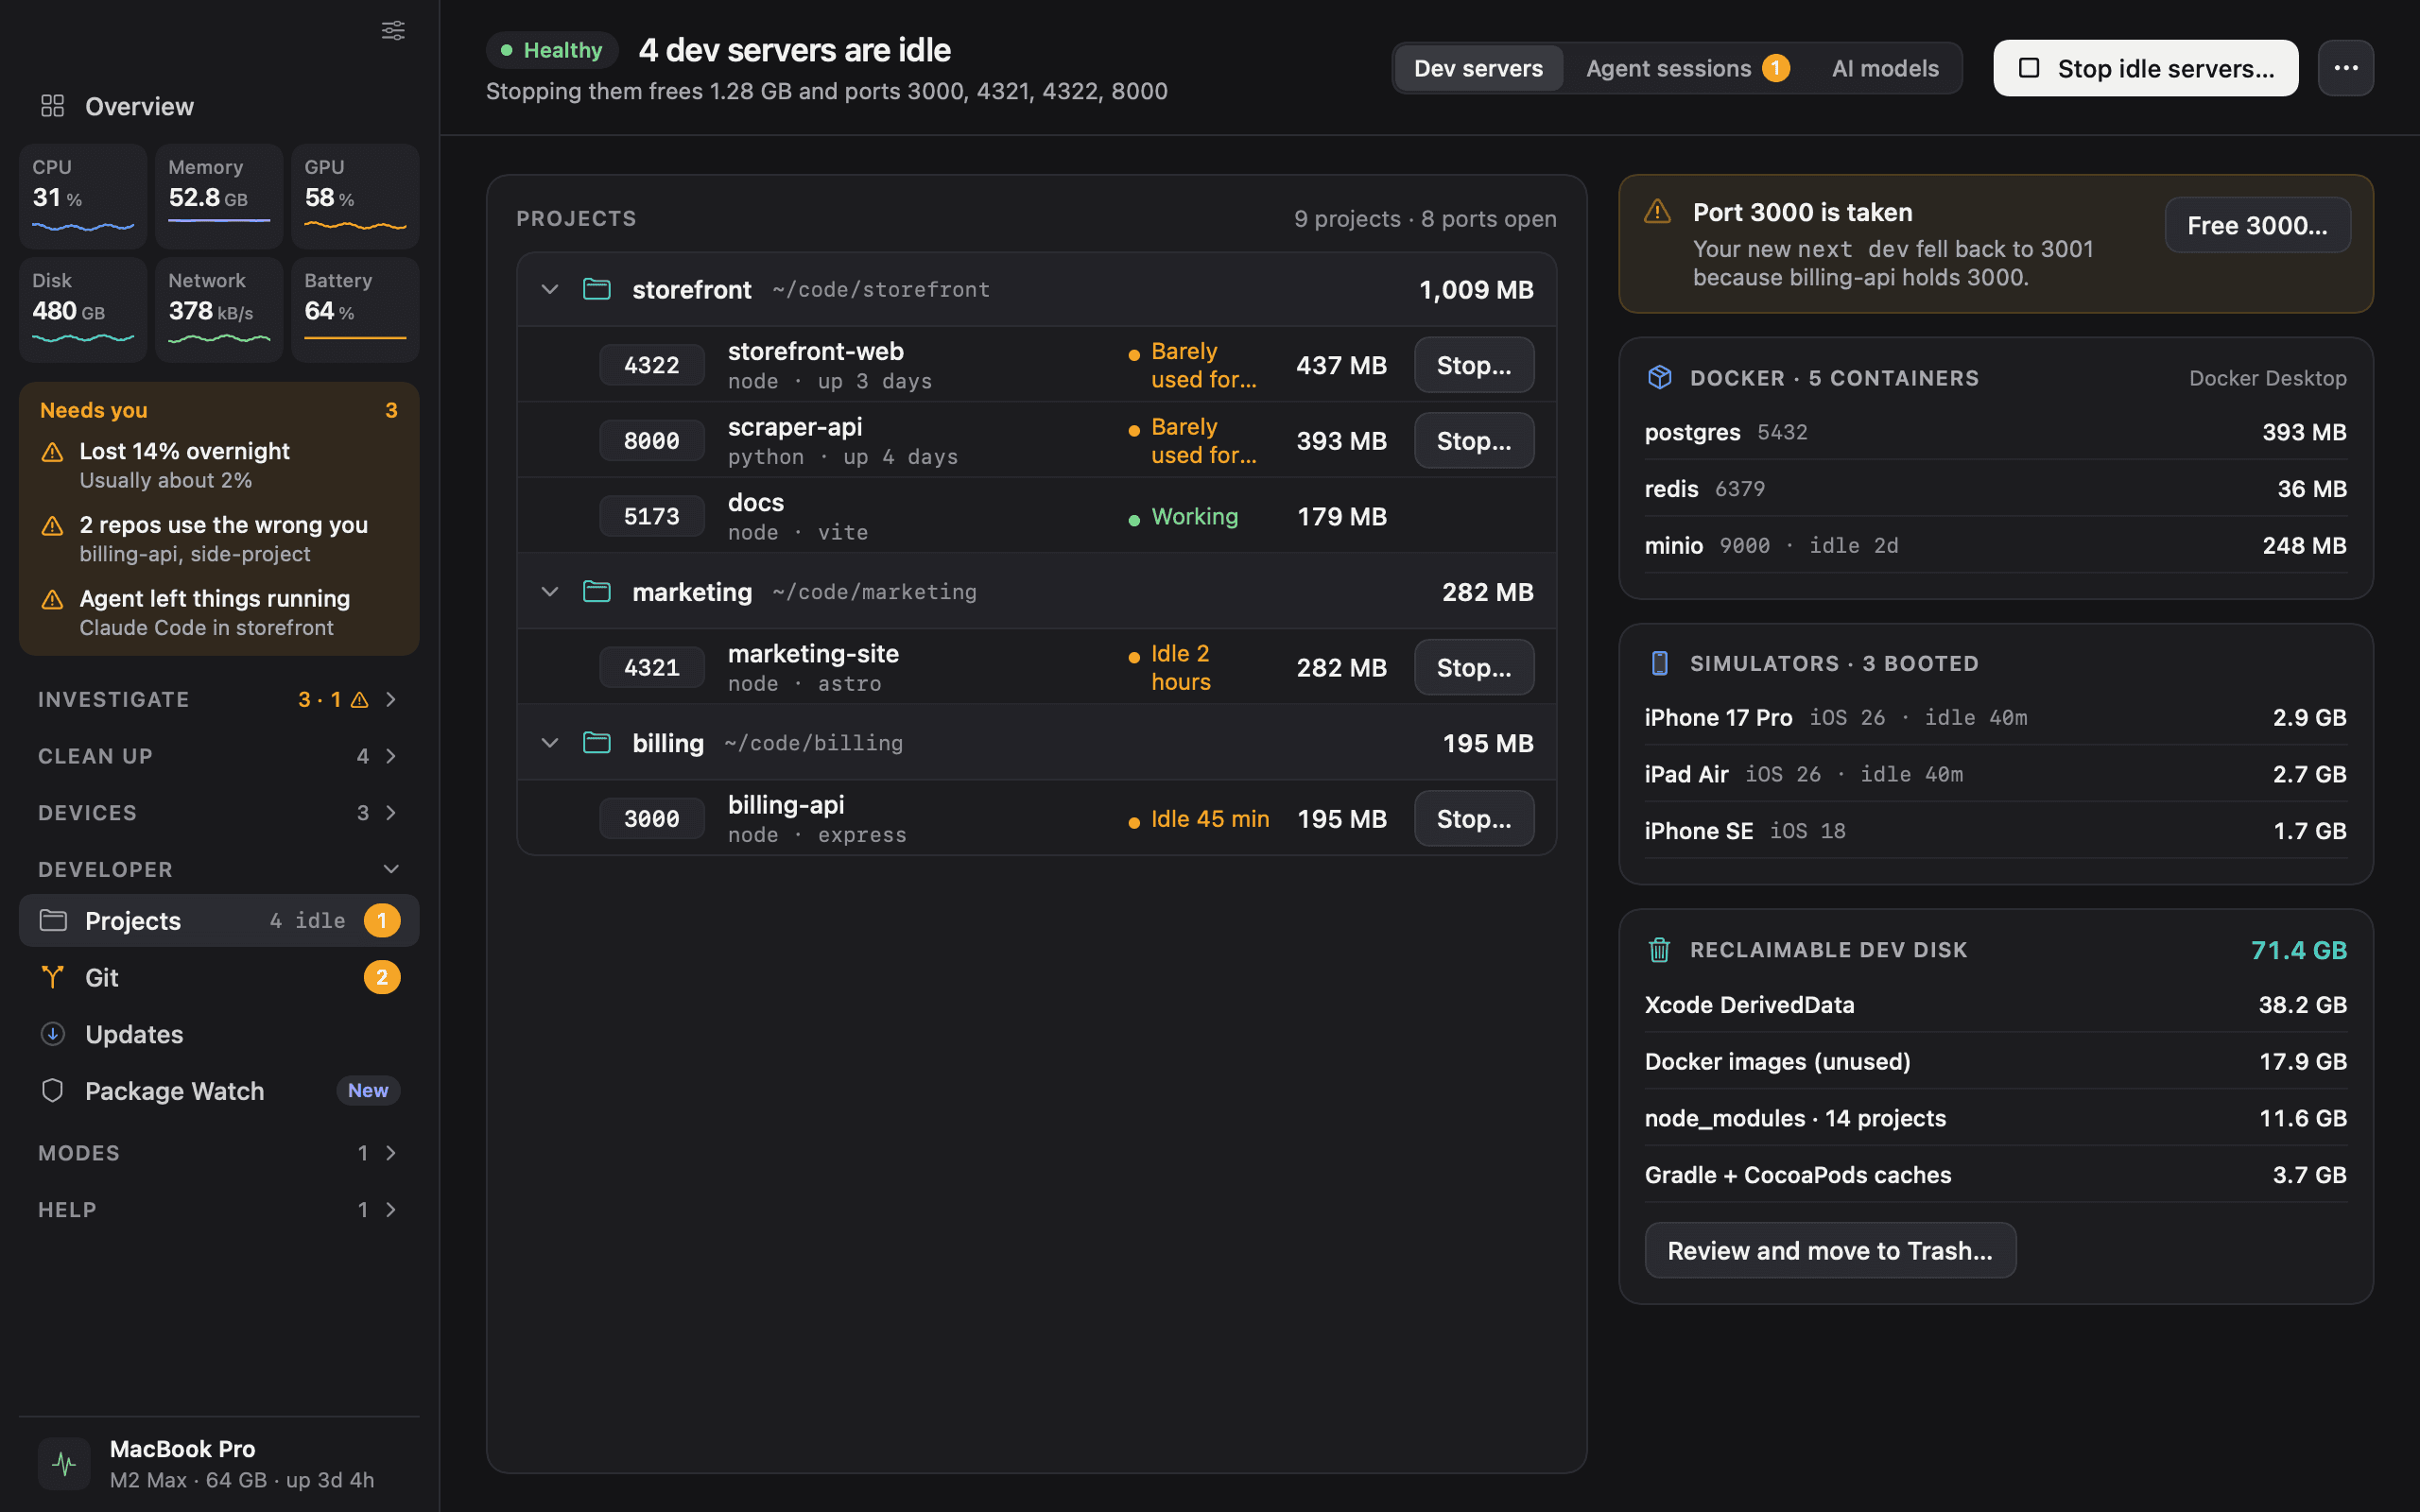This screenshot has height=1512, width=2420.
Task: Stop the billing-api server
Action: tap(1474, 819)
